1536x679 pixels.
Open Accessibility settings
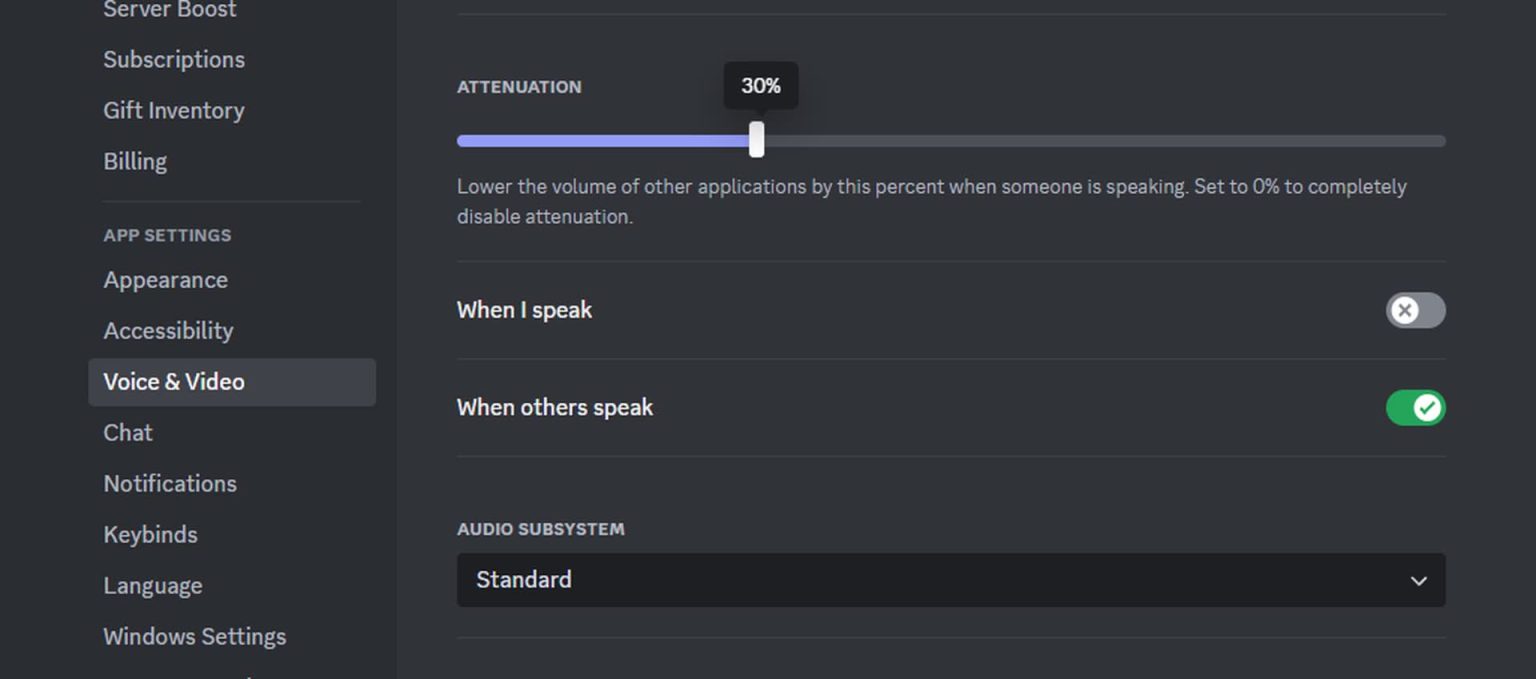pyautogui.click(x=168, y=331)
